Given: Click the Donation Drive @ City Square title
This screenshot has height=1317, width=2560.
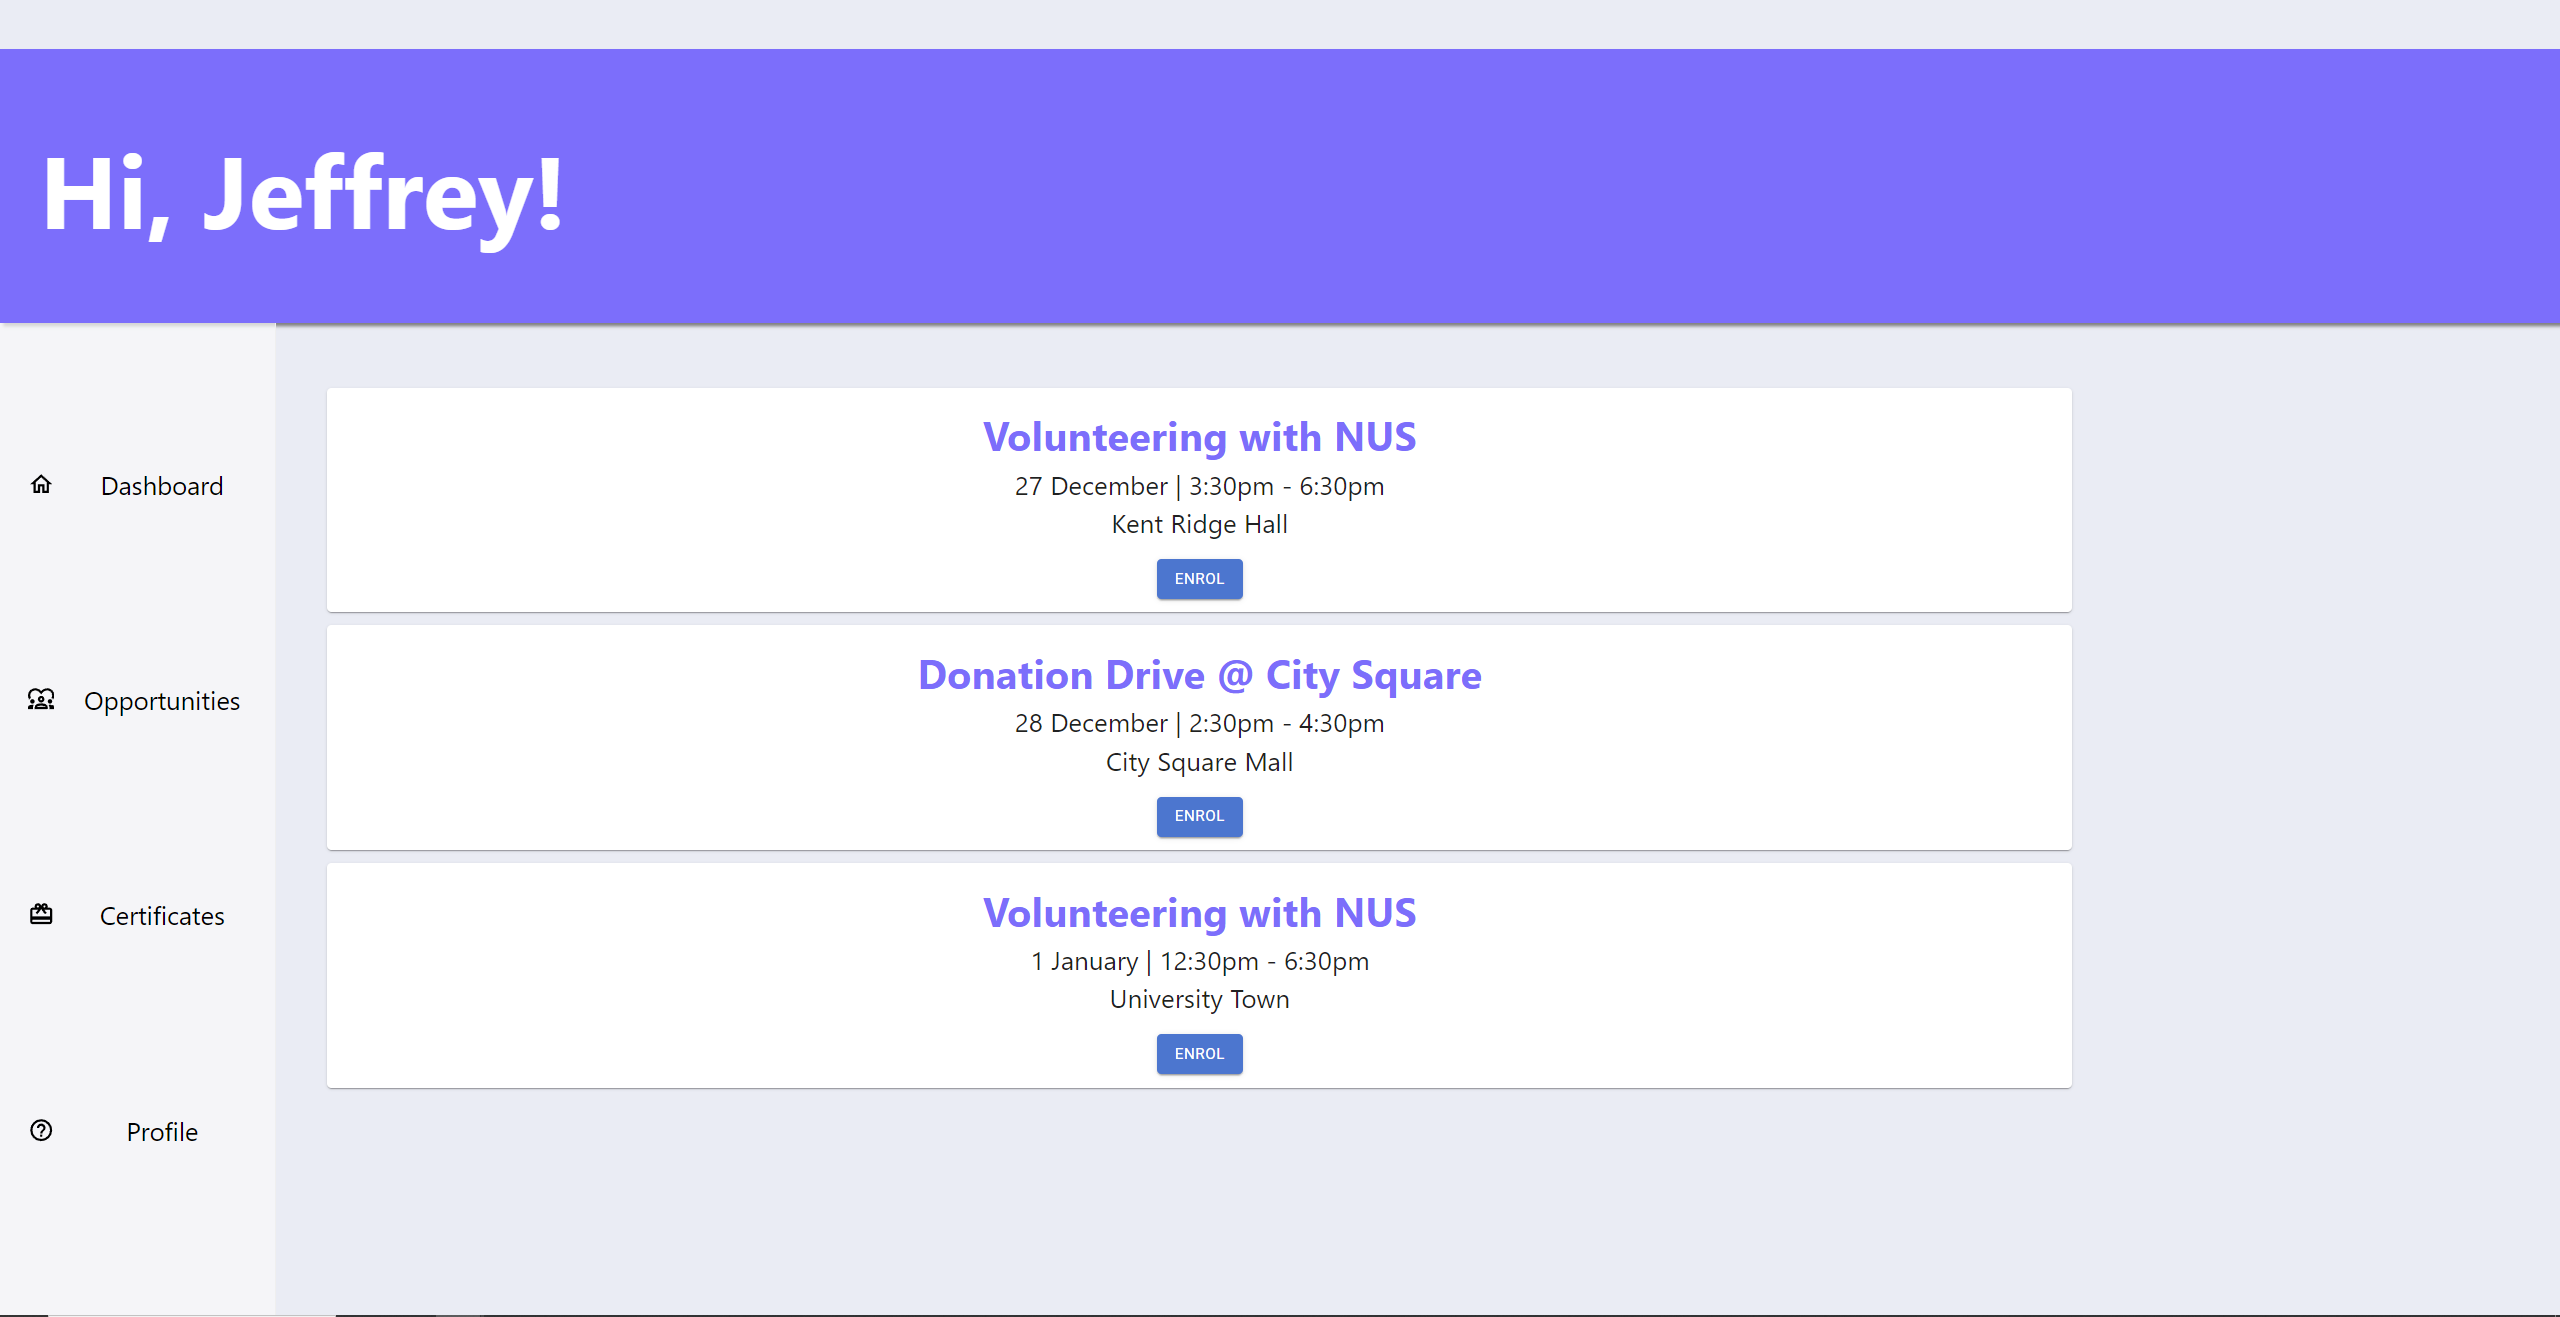Looking at the screenshot, I should click(1199, 675).
